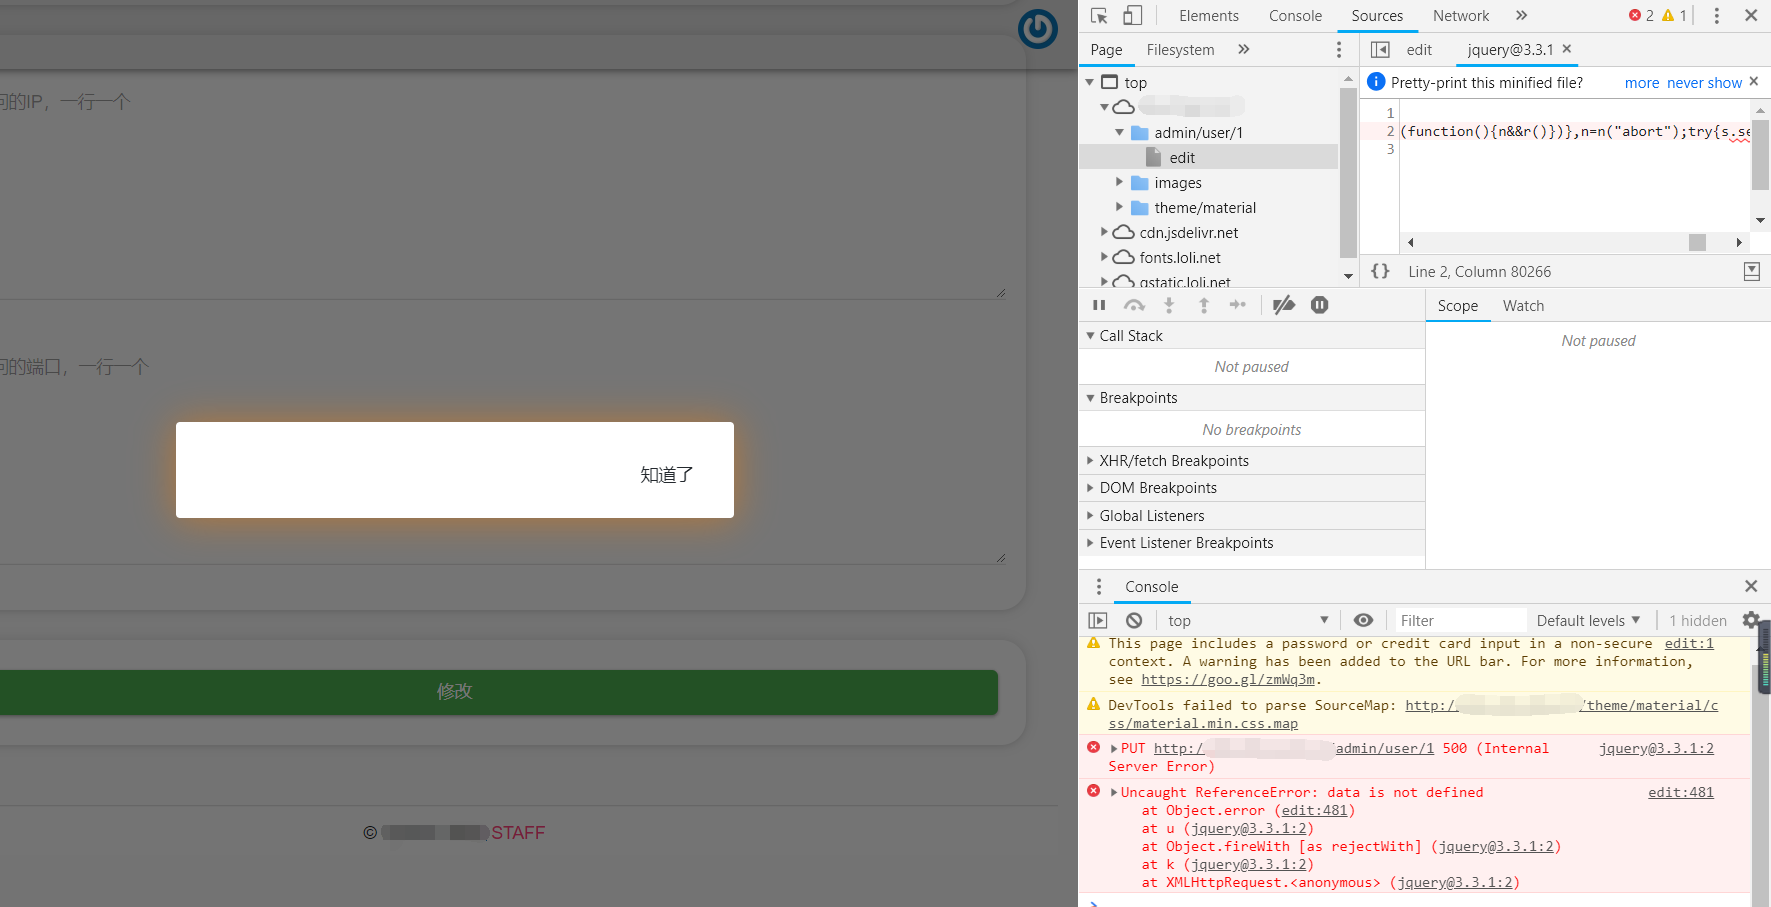Click the step debugger arrow icon
Image resolution: width=1771 pixels, height=907 pixels.
click(1238, 305)
